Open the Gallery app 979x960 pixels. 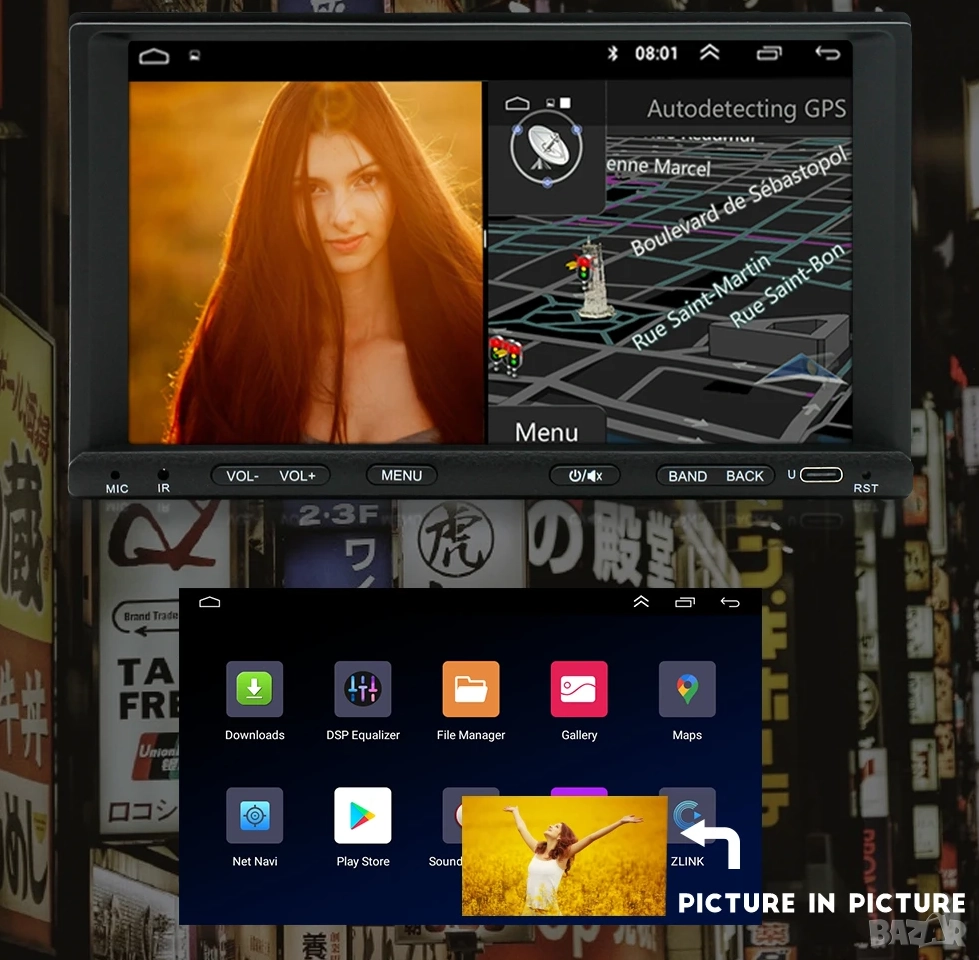pyautogui.click(x=578, y=689)
